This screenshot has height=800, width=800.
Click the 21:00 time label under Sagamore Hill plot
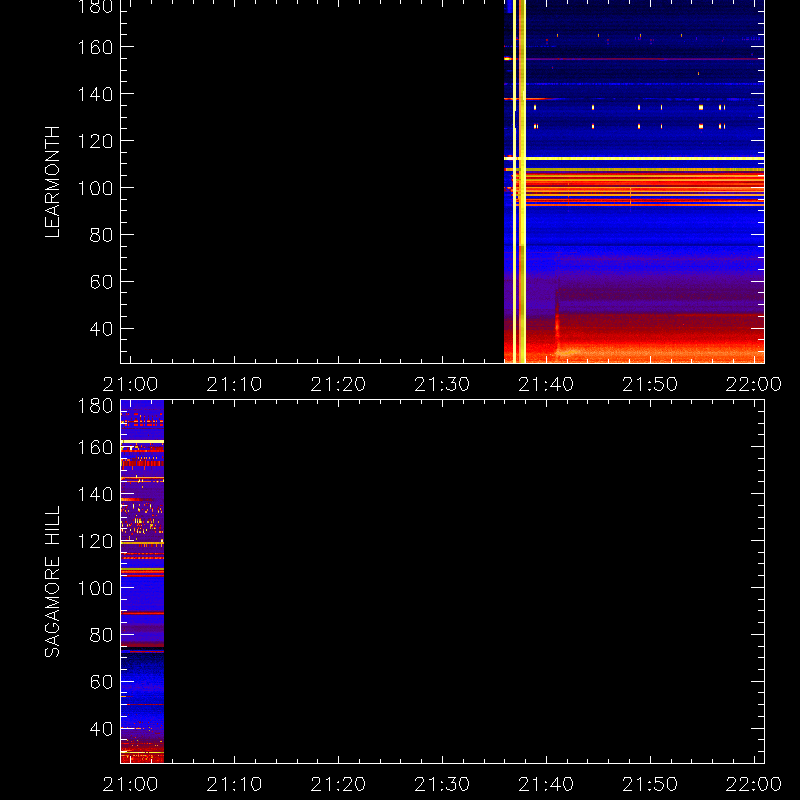[131, 784]
